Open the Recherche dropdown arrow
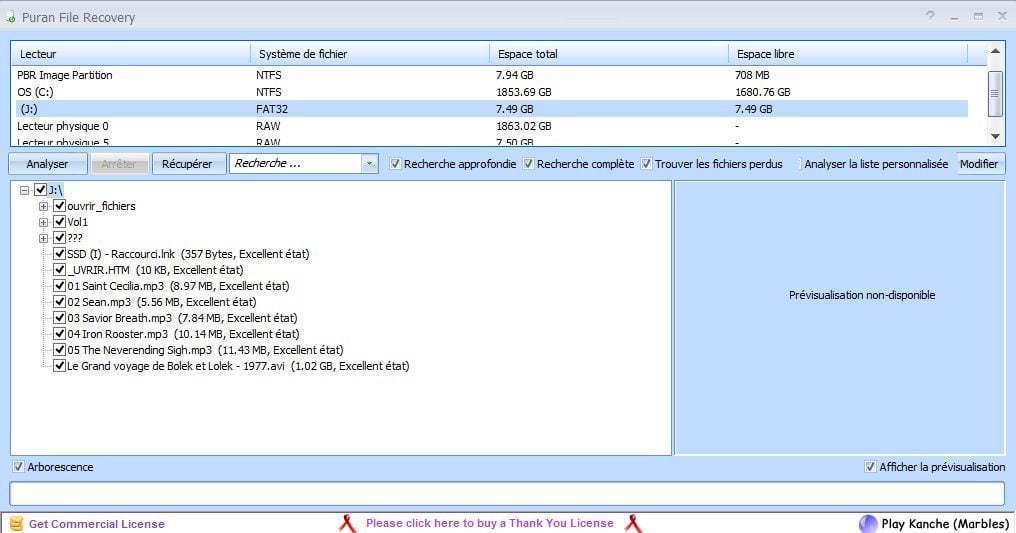Viewport: 1016px width, 533px height. coord(369,164)
